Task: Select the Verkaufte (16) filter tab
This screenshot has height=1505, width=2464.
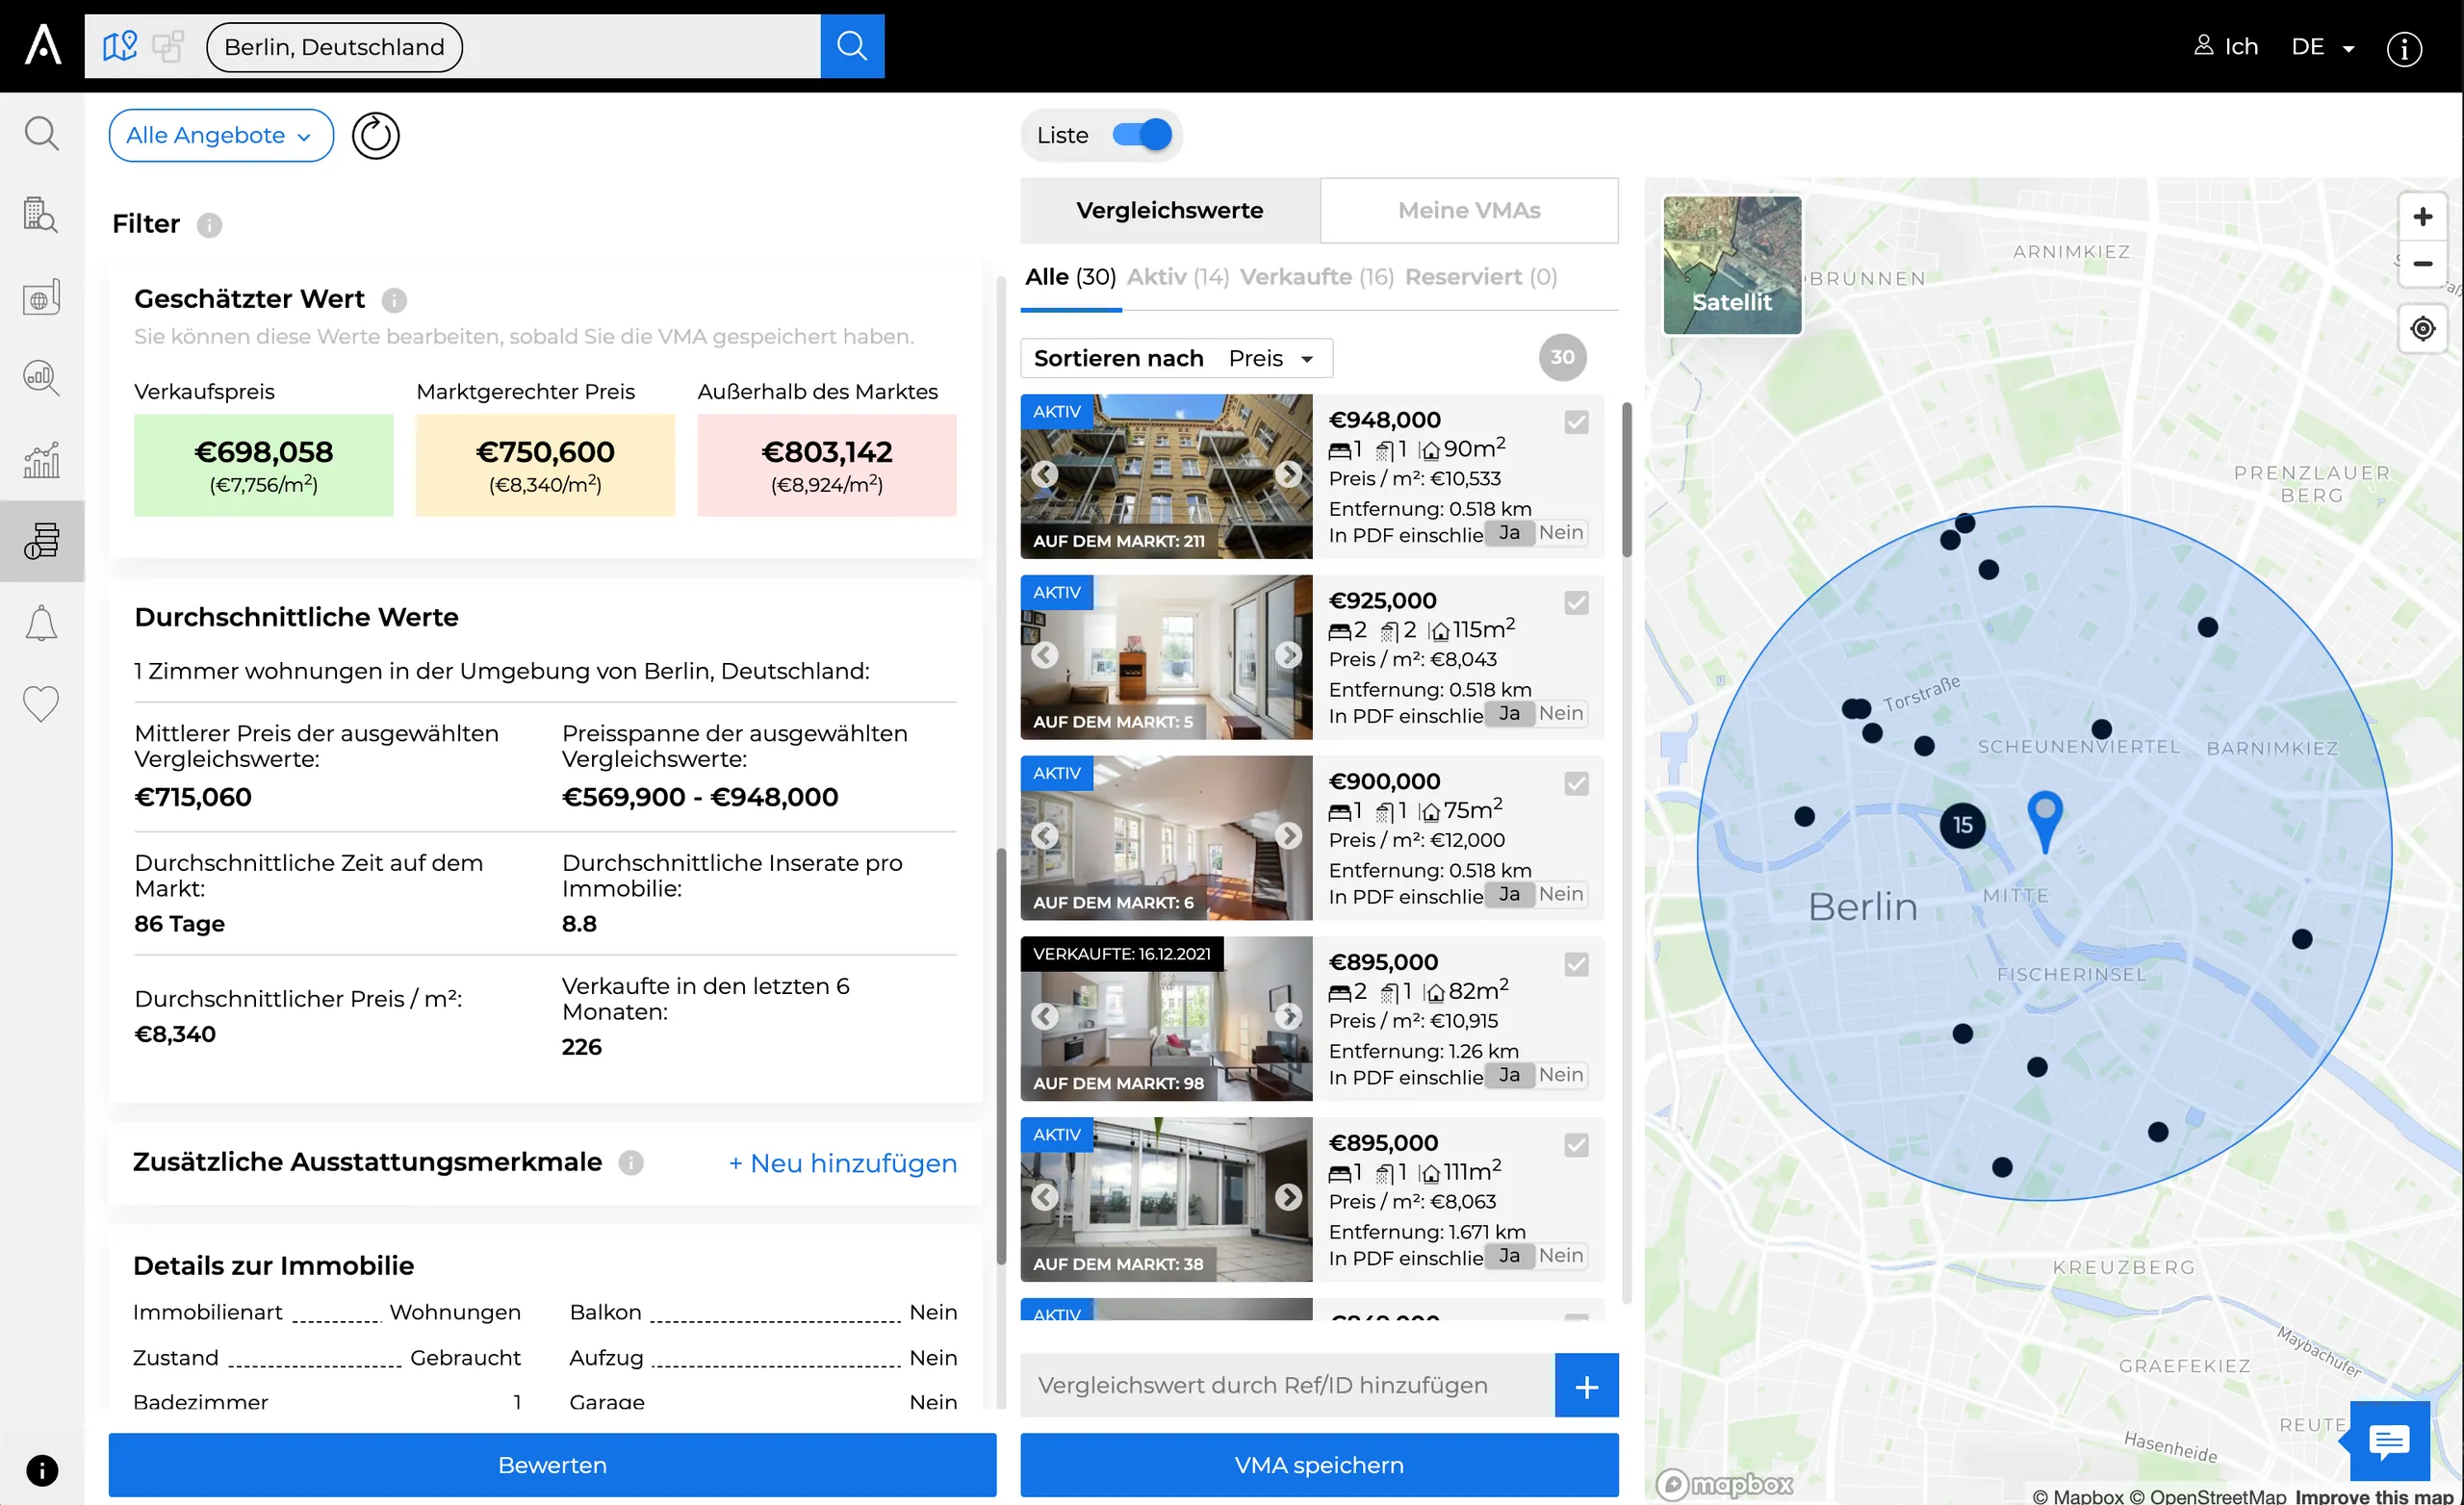Action: click(1316, 277)
